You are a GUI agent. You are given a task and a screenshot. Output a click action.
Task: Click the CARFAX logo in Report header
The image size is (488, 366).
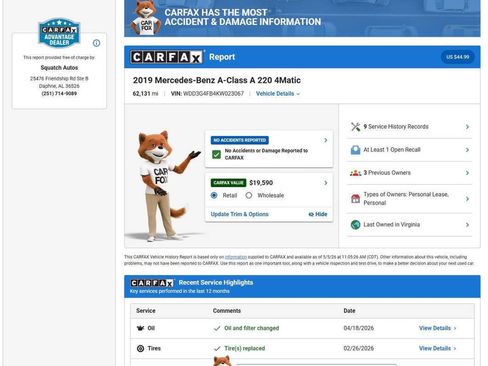click(166, 57)
